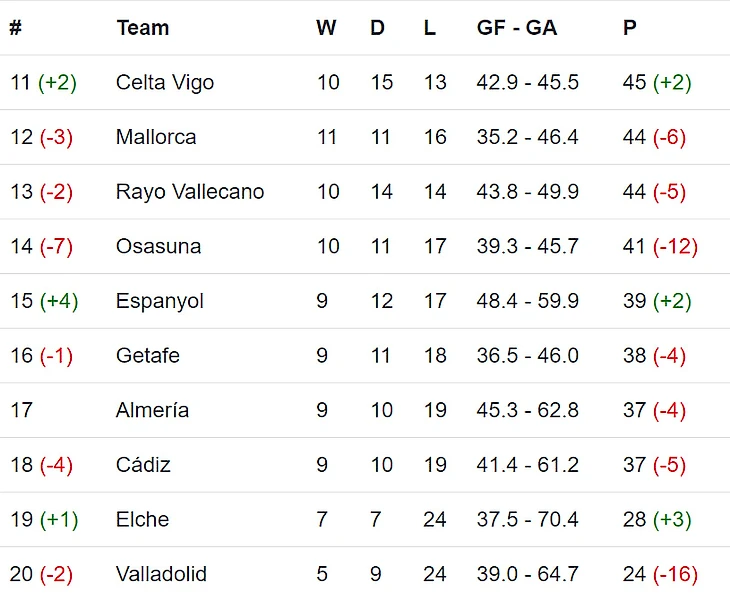Select the Almería team name
Viewport: 730px width, 600px height.
pyautogui.click(x=152, y=410)
